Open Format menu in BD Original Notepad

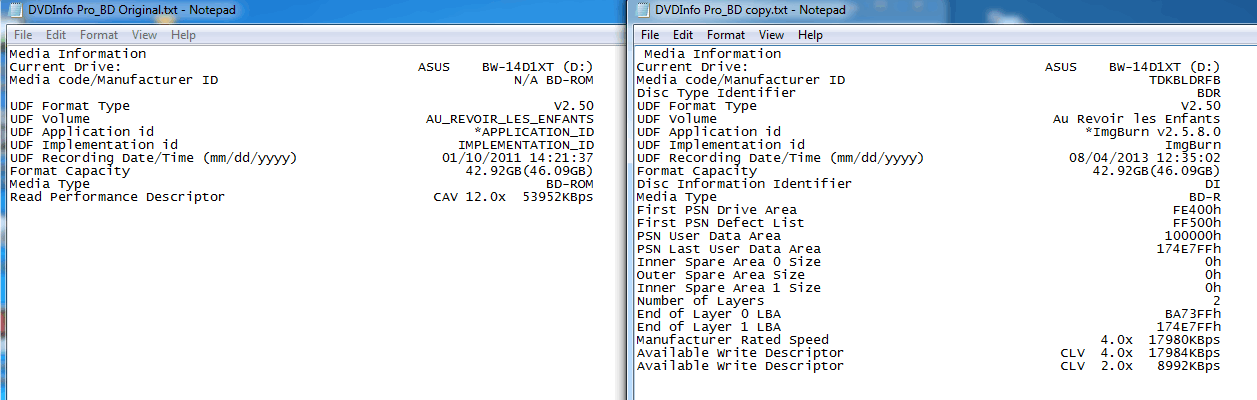[99, 34]
